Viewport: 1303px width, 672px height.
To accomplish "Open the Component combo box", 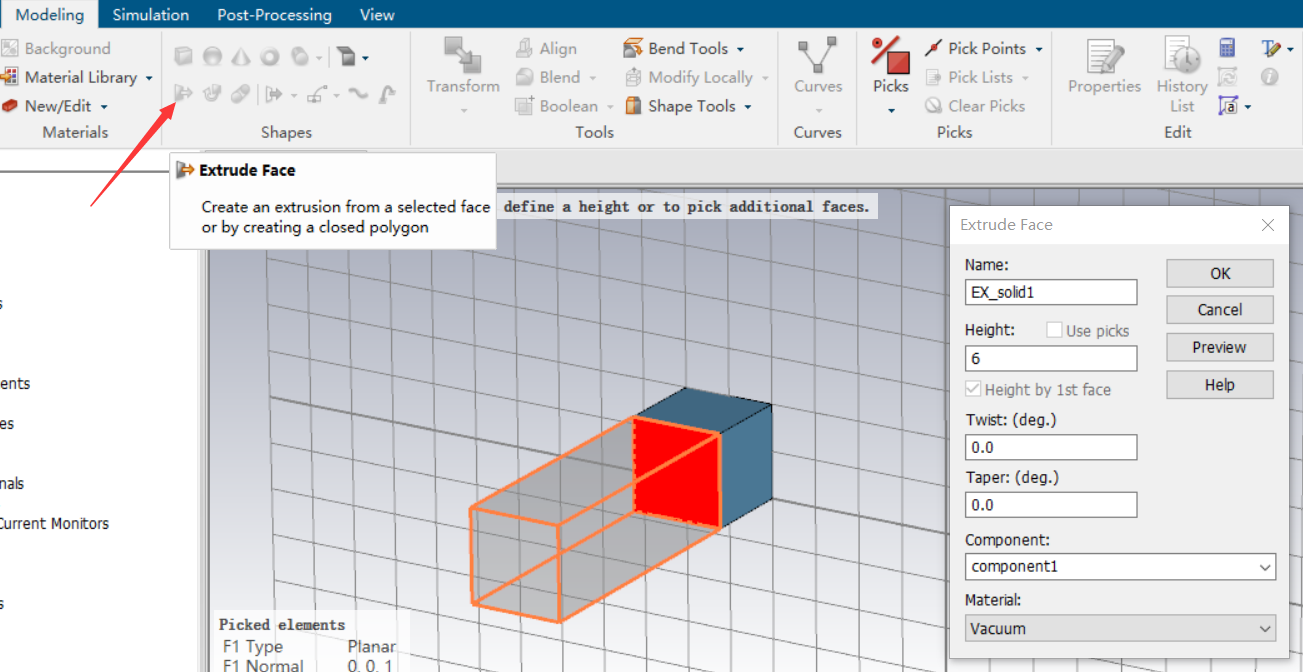I will (x=1120, y=567).
